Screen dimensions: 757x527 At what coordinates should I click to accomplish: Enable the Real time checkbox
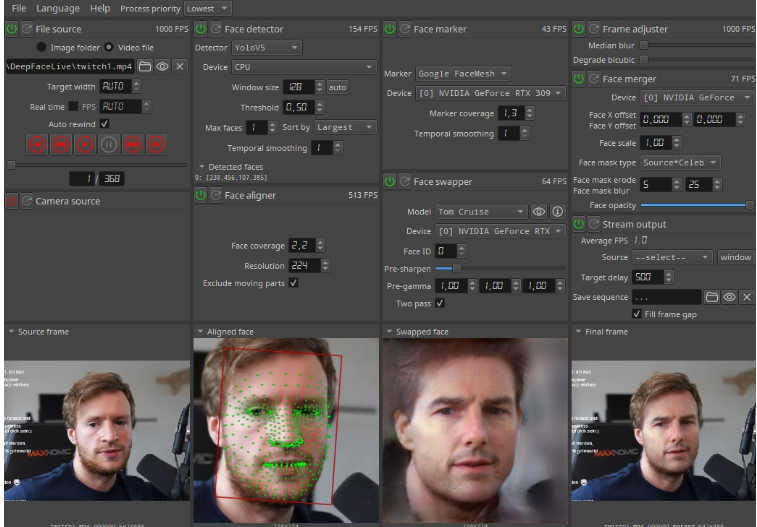(72, 106)
